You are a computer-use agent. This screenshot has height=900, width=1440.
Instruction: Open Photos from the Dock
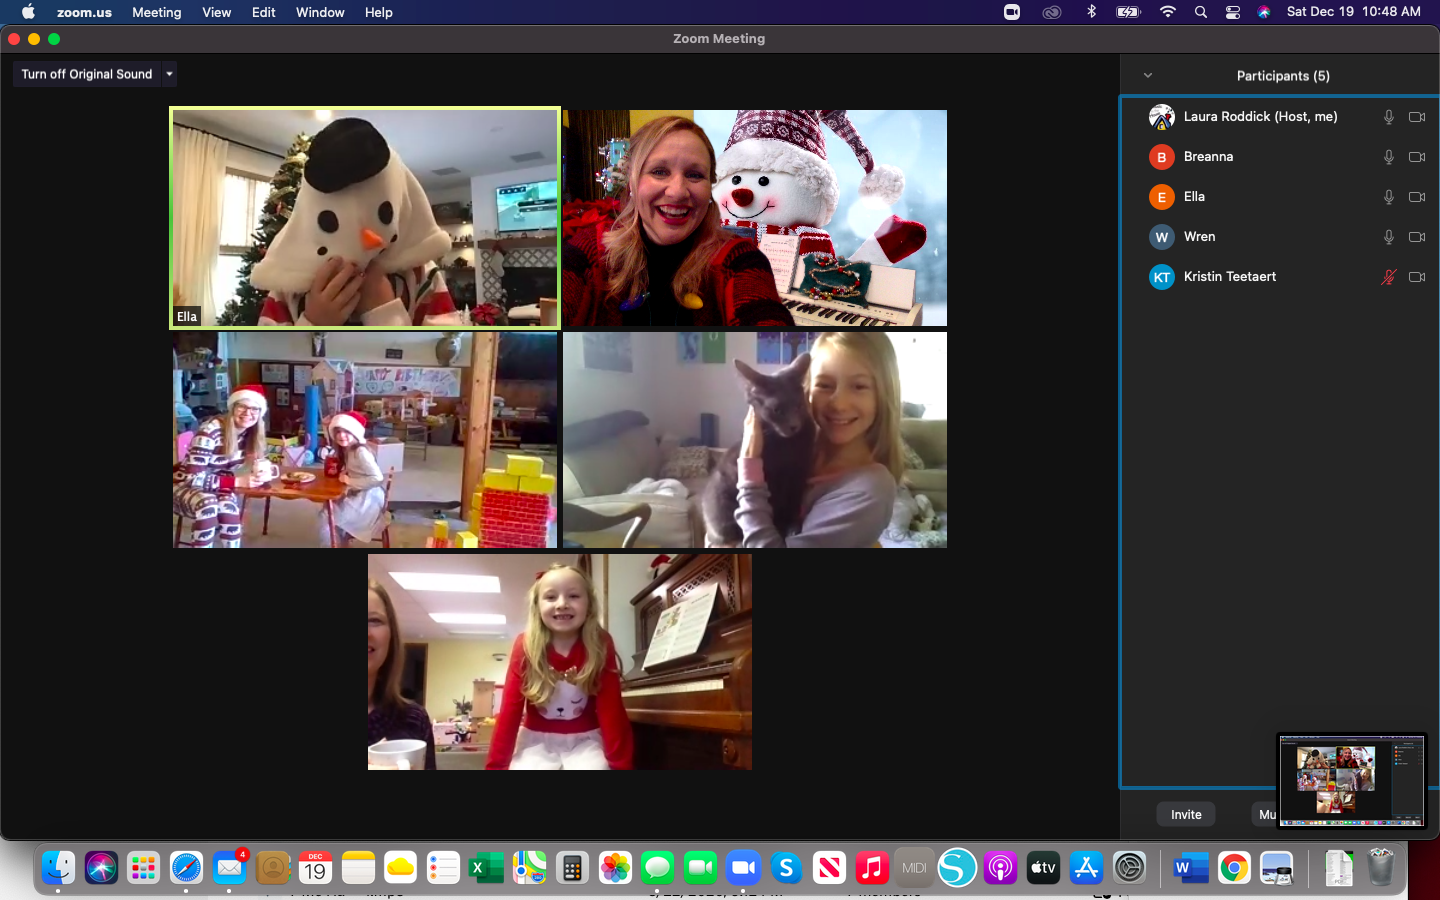tap(615, 868)
